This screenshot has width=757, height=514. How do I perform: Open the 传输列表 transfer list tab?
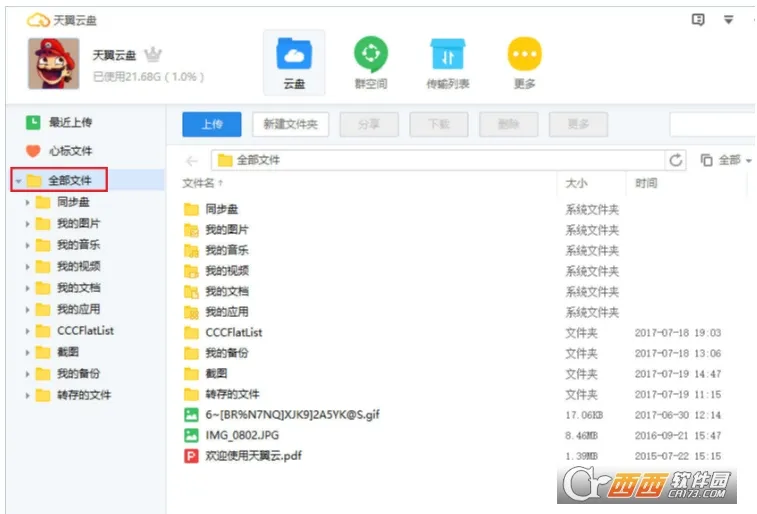[x=448, y=63]
